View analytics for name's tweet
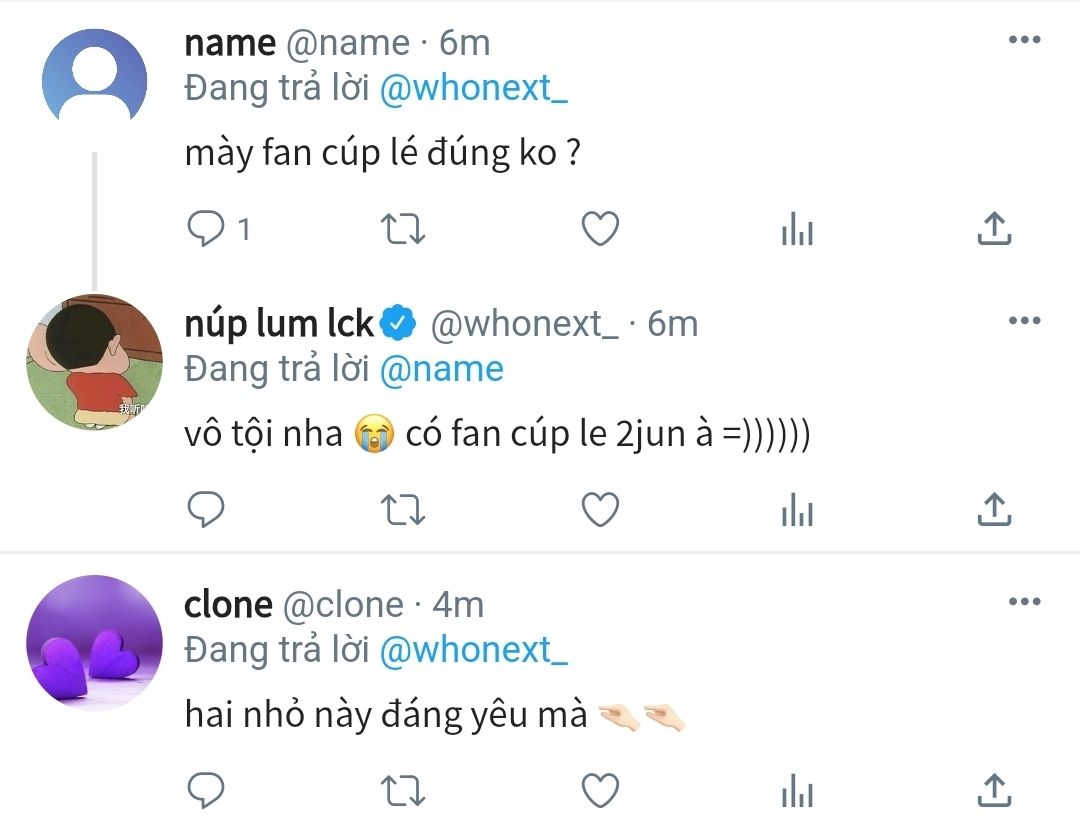The image size is (1080, 829). (798, 229)
